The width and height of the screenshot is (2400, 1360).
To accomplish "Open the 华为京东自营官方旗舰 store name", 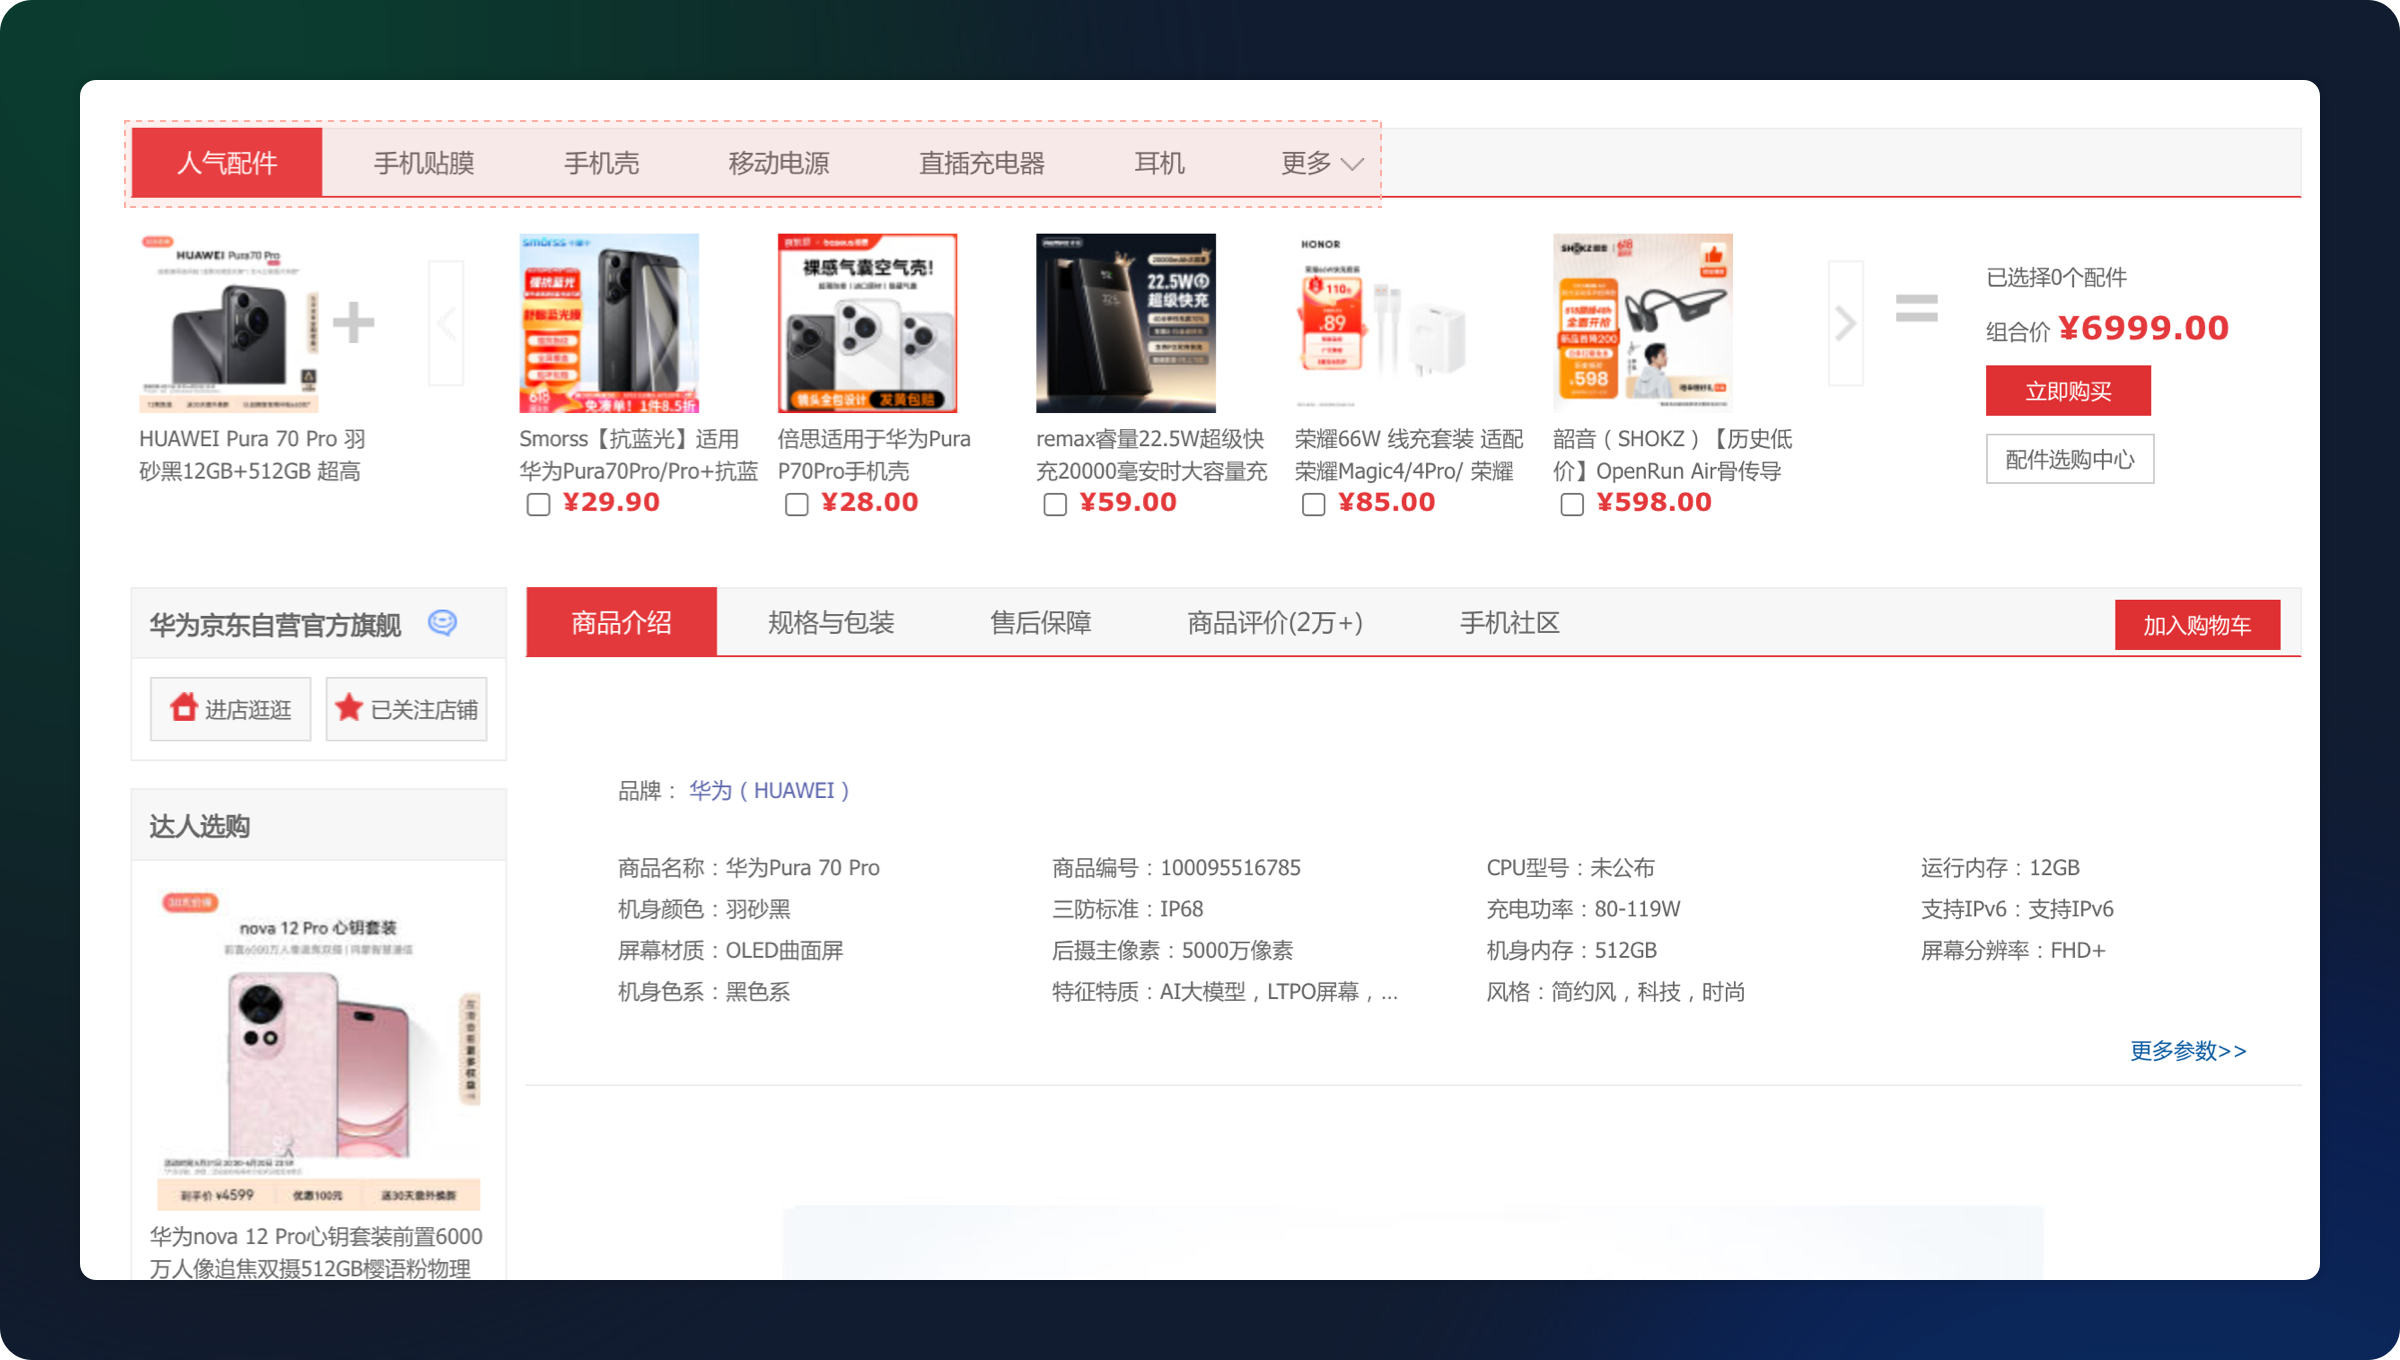I will pyautogui.click(x=275, y=625).
